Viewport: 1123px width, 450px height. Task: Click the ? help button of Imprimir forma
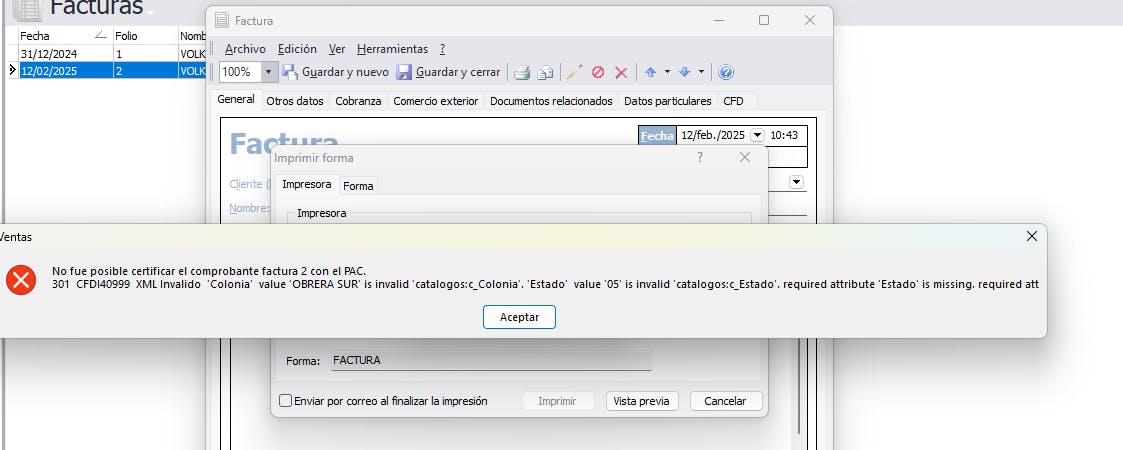[700, 158]
